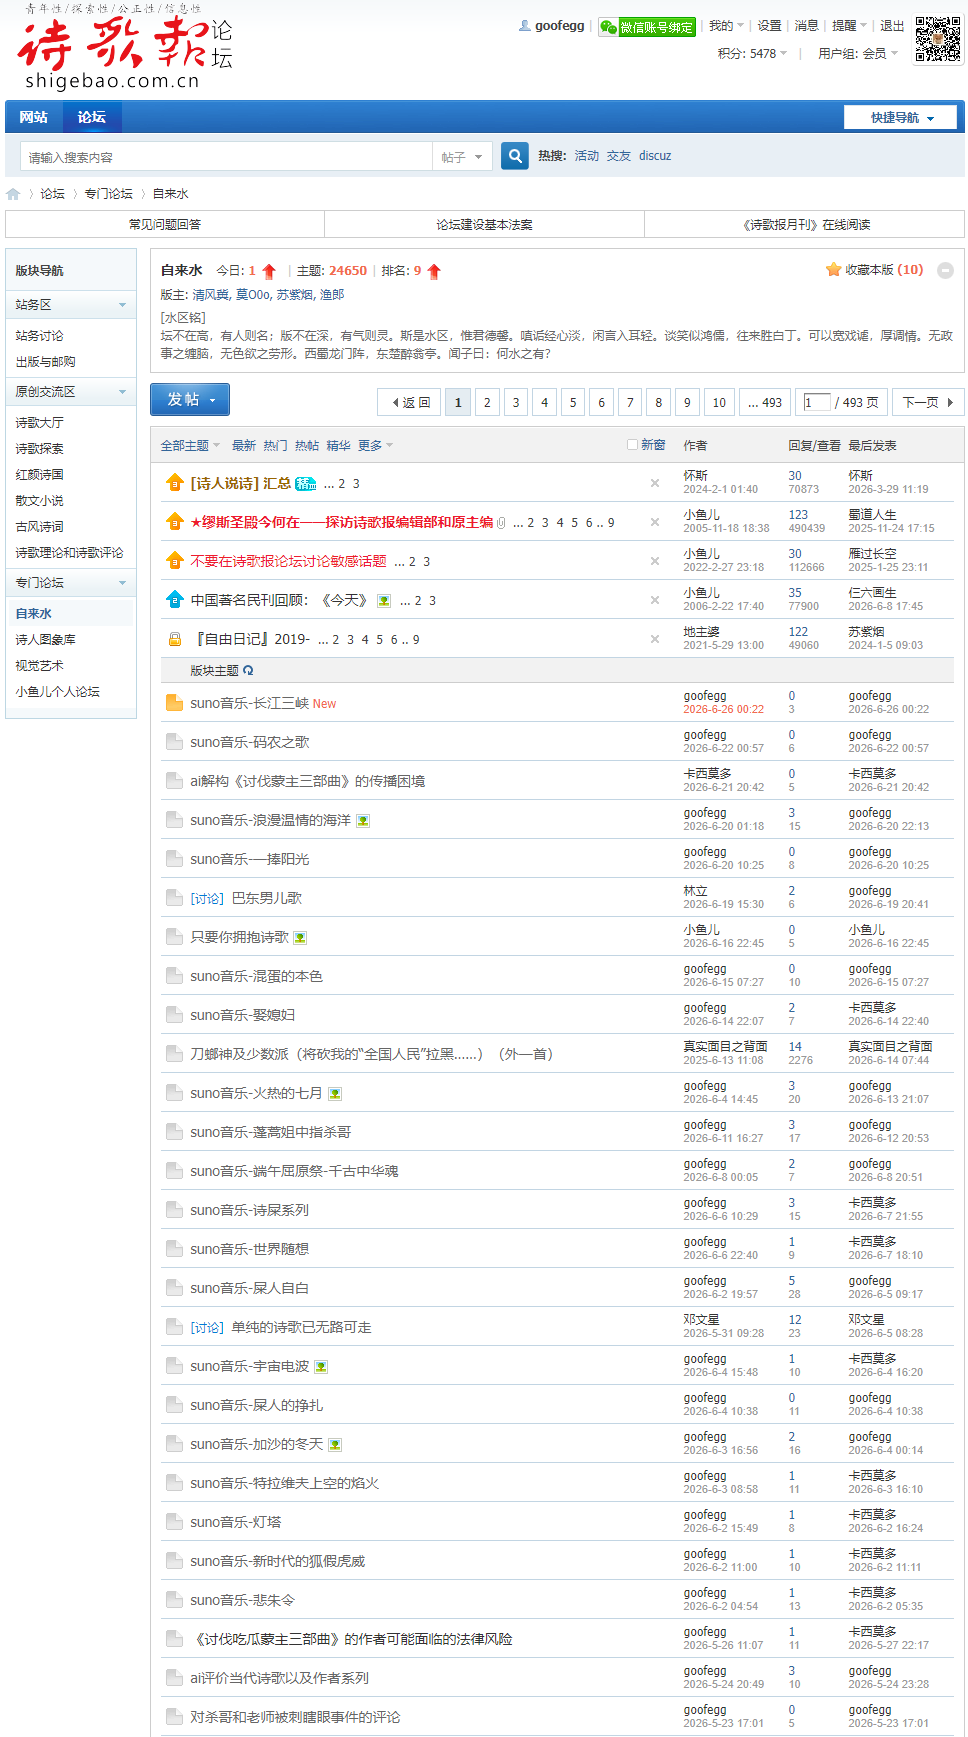
Task: Click image attachment icon beside 加沙的冬天
Action: click(x=335, y=1445)
